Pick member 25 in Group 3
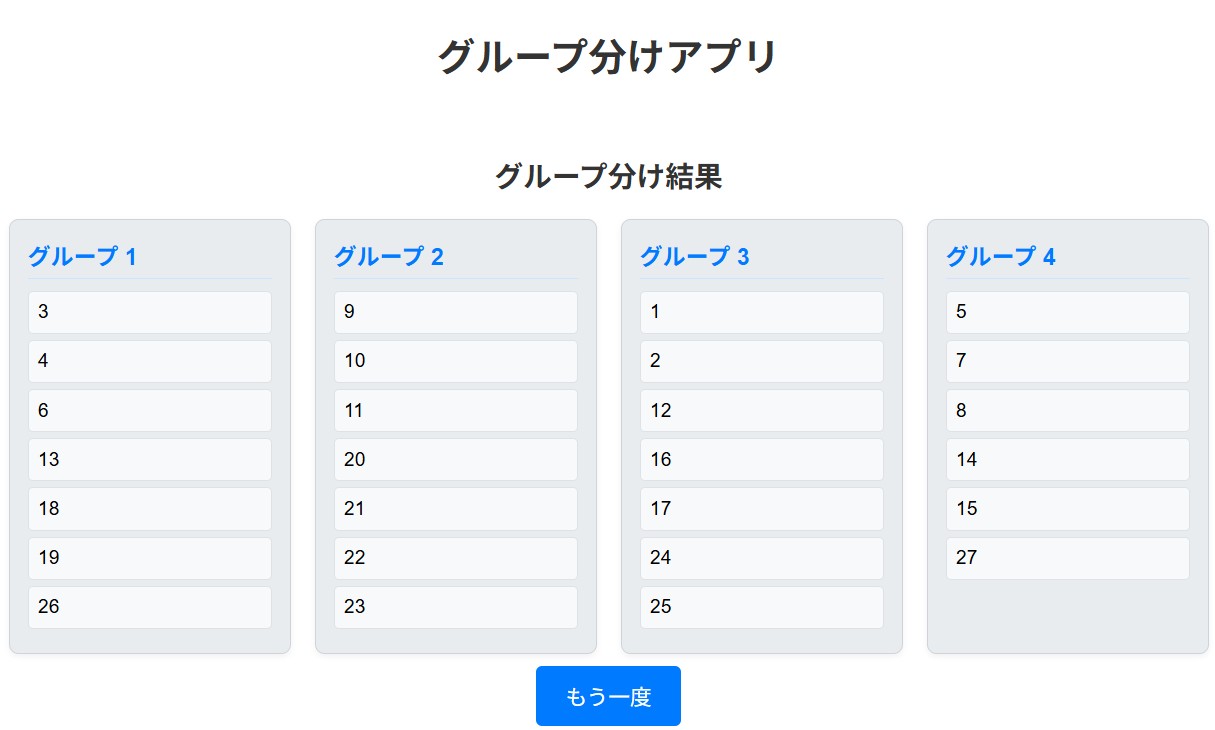This screenshot has height=730, width=1215. click(762, 607)
